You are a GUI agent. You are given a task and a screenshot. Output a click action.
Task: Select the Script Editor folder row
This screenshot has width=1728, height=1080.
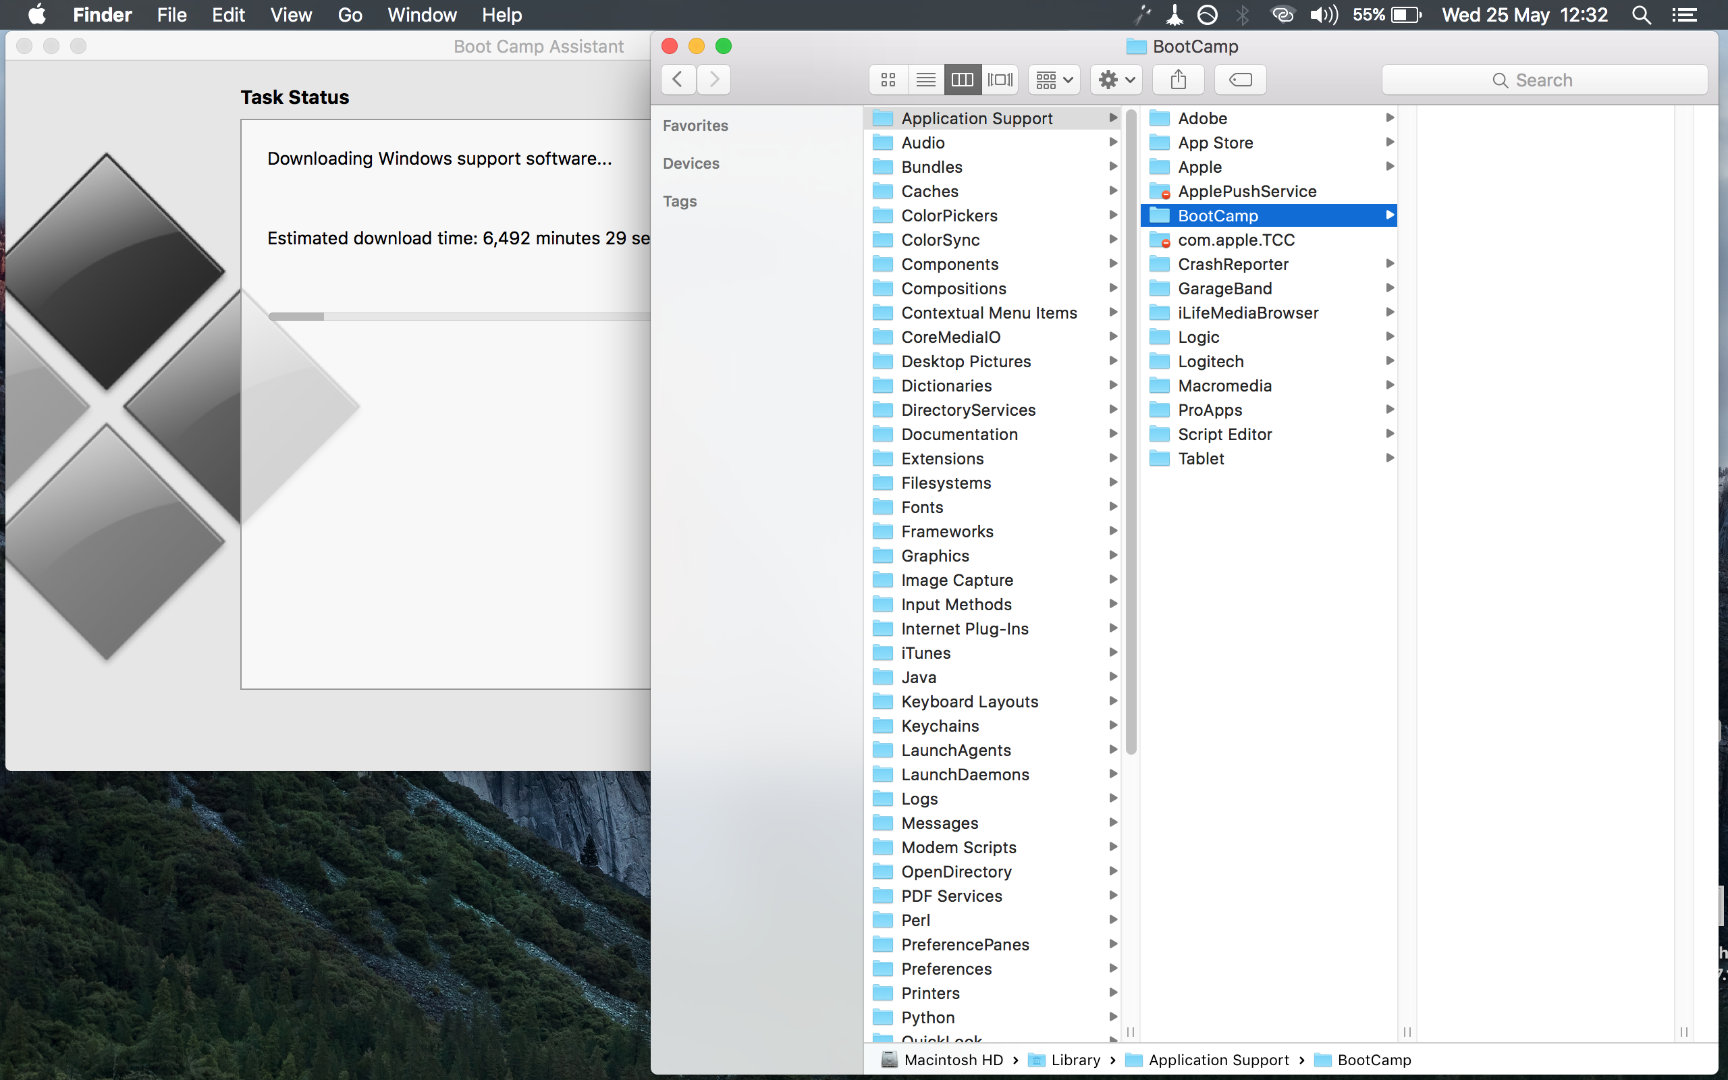[x=1269, y=435]
